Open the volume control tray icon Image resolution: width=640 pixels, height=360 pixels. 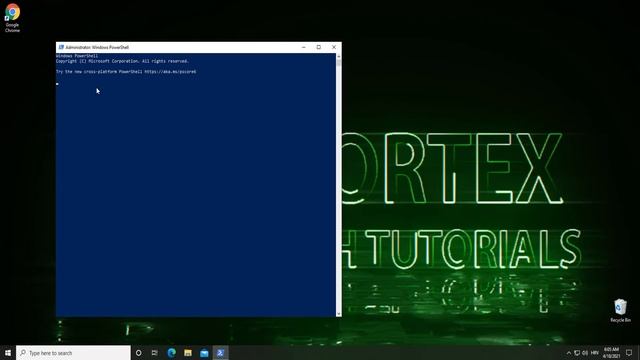585,353
